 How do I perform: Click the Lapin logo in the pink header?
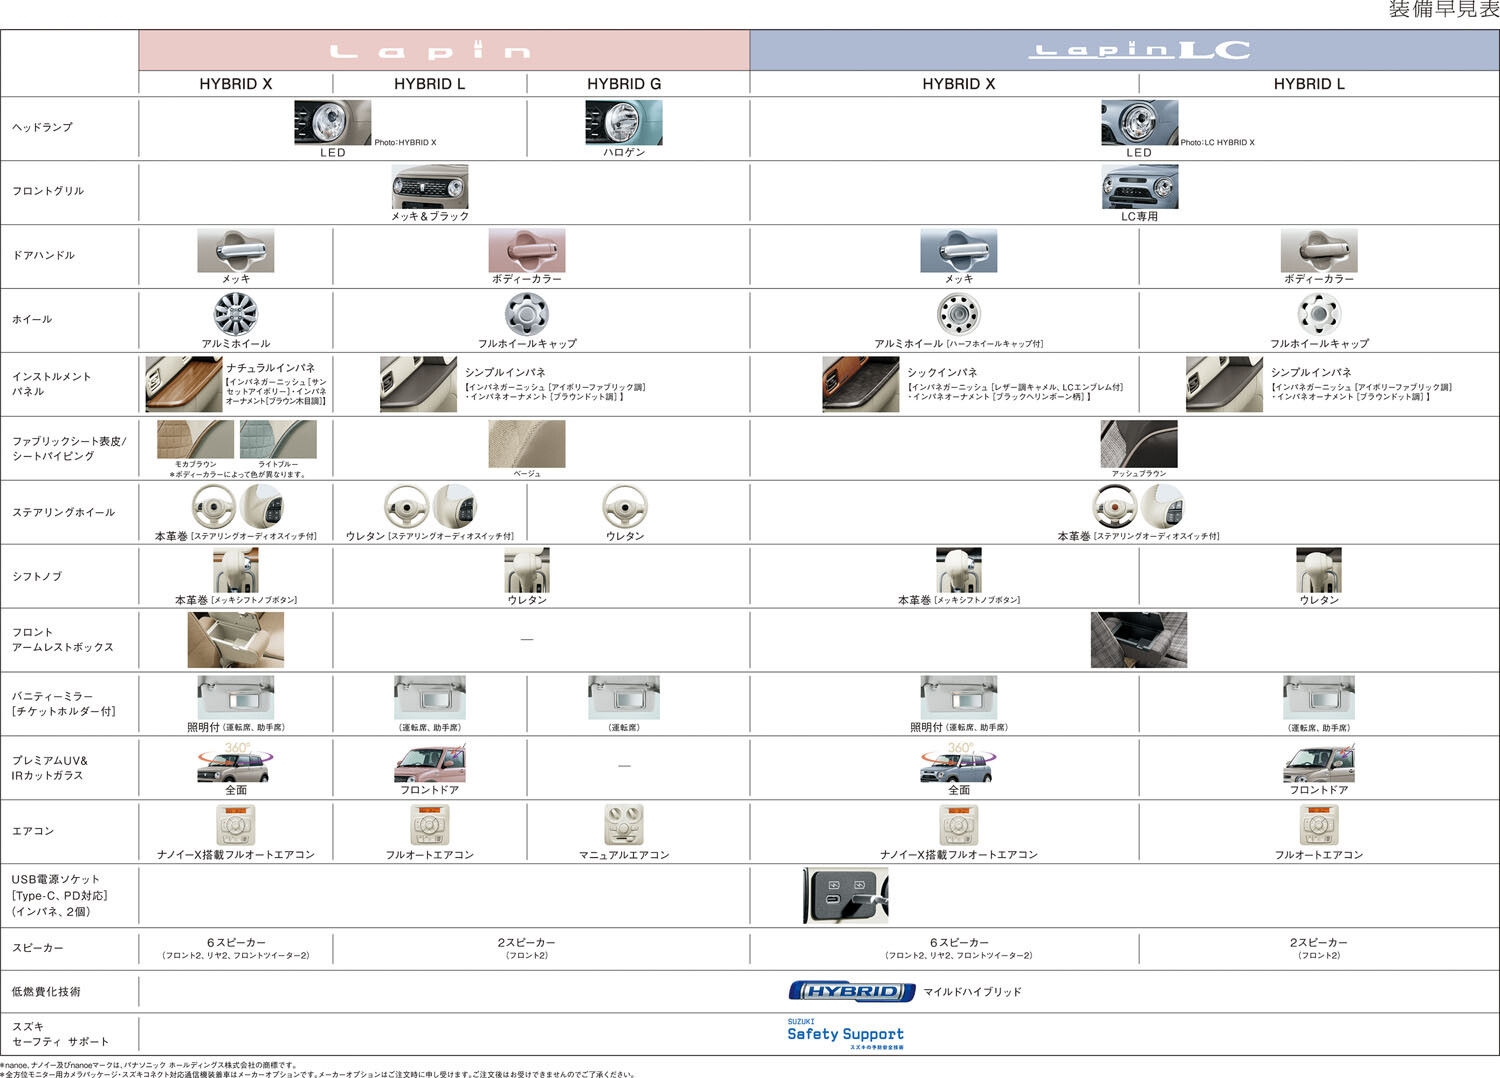(x=430, y=51)
